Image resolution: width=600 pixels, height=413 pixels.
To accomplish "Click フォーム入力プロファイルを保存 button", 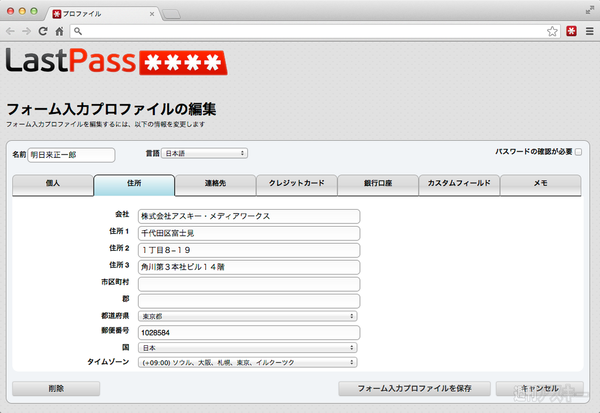I will click(x=414, y=389).
